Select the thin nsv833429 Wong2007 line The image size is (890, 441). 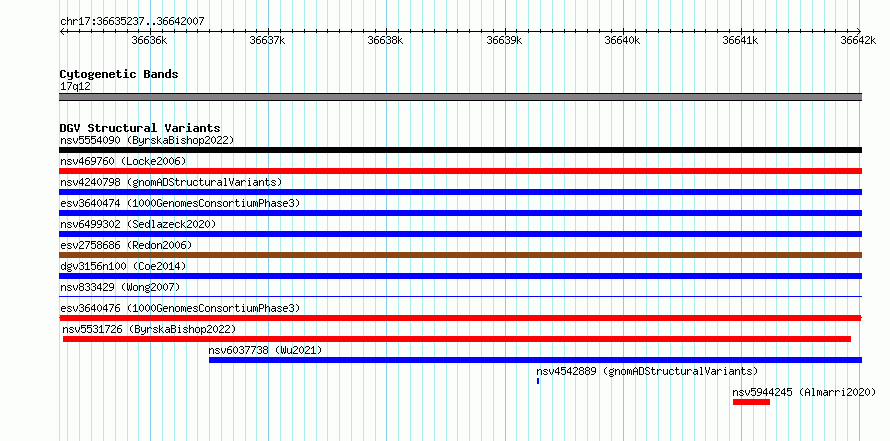click(460, 296)
